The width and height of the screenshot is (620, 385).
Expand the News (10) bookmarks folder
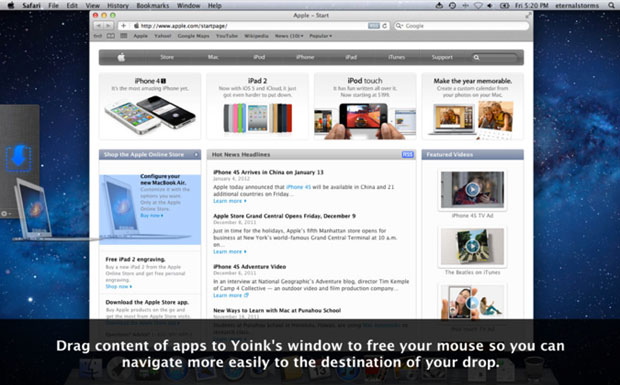(x=289, y=36)
